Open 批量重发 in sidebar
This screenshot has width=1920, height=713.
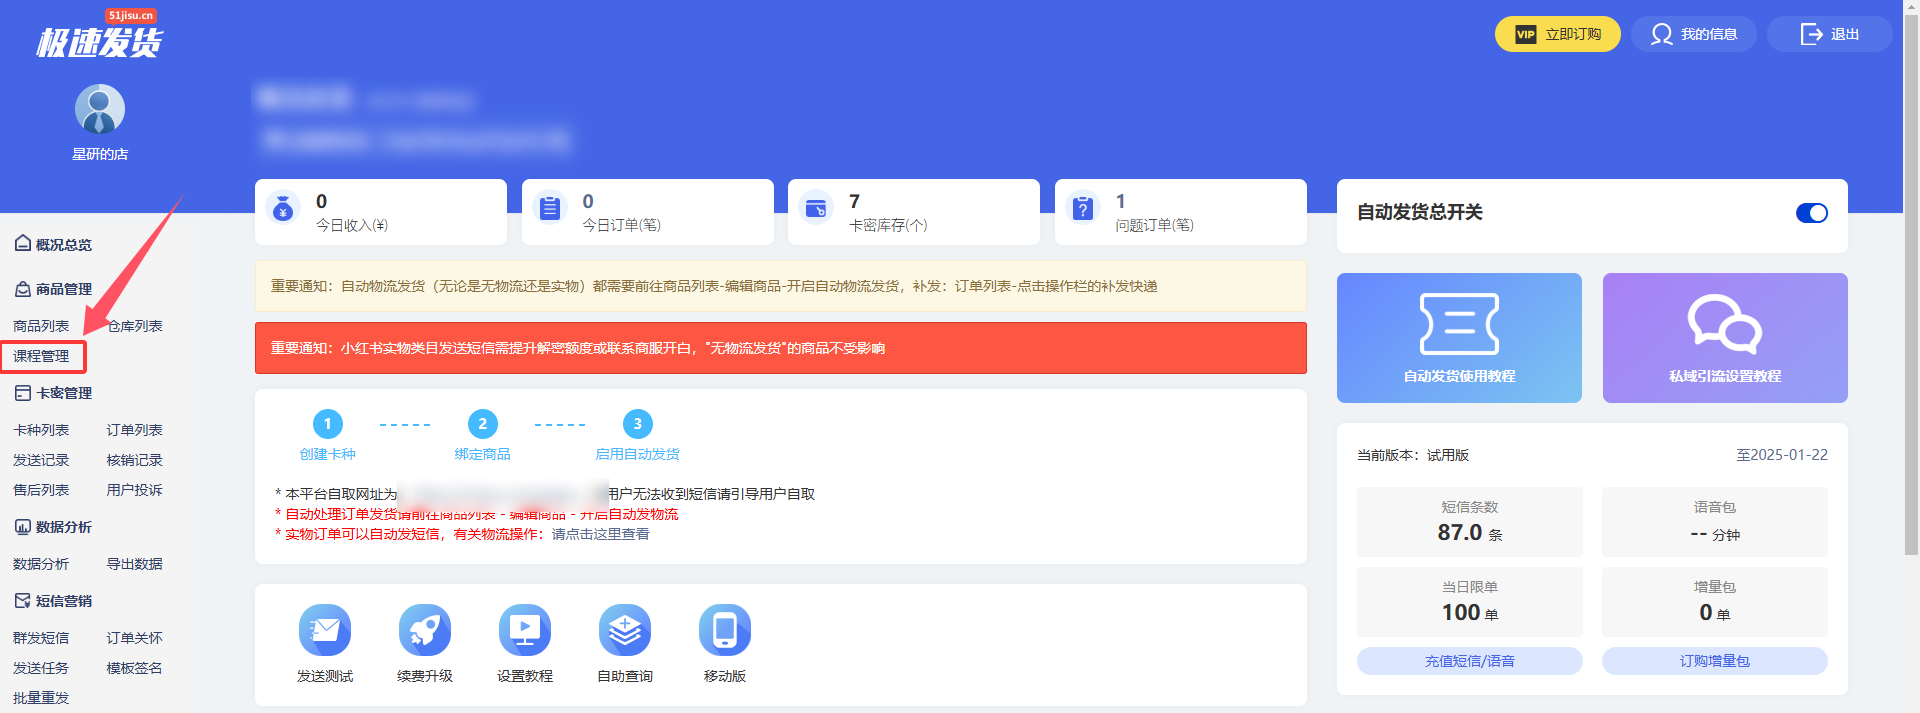click(x=41, y=698)
